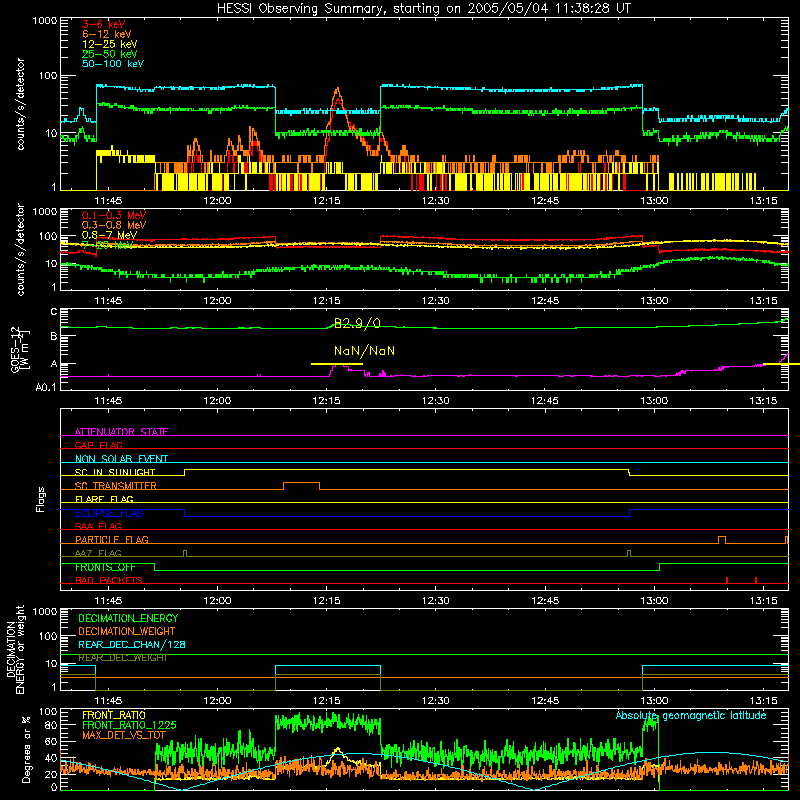Image resolution: width=800 pixels, height=800 pixels.
Task: Select the NON_SOLAR_EVENT flag label
Action: point(121,459)
